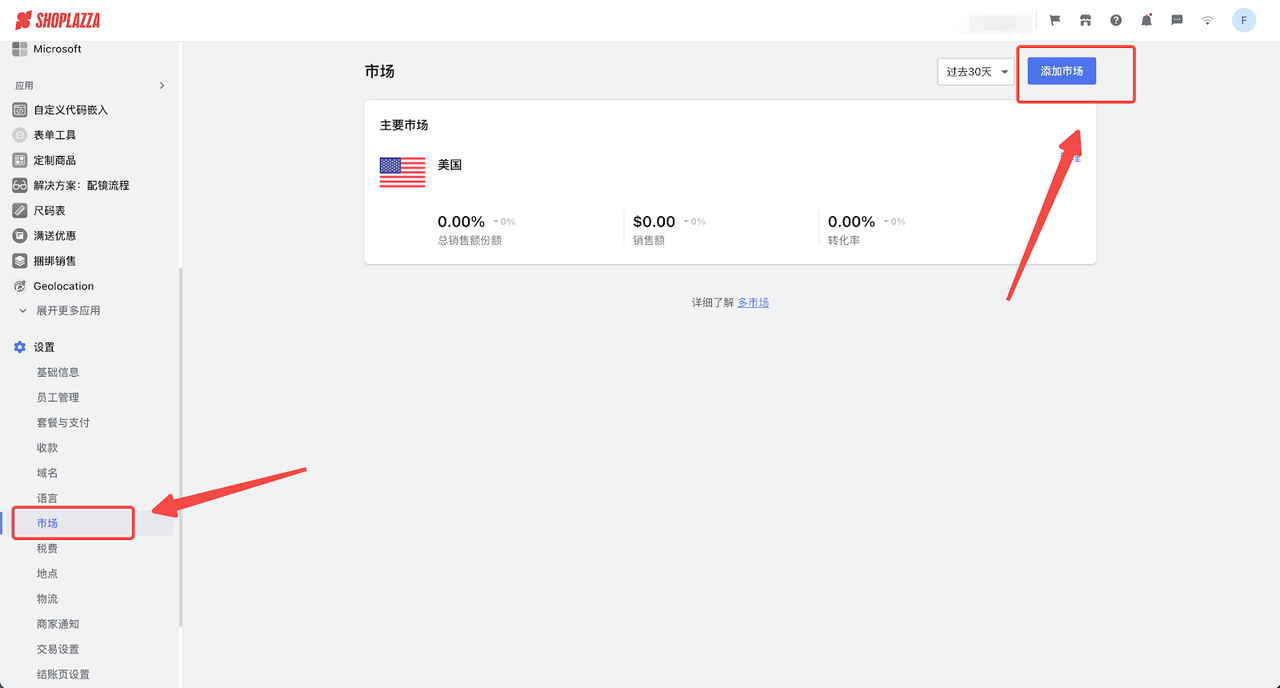
Task: Open the 自定义代码嵌入 app label
Action: (71, 110)
